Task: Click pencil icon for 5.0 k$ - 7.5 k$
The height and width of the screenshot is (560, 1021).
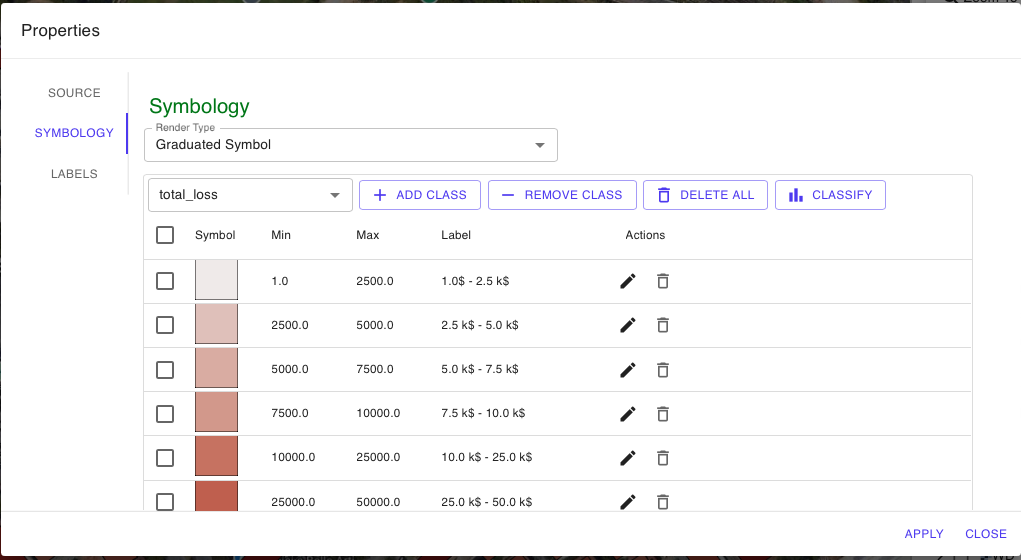Action: point(628,369)
